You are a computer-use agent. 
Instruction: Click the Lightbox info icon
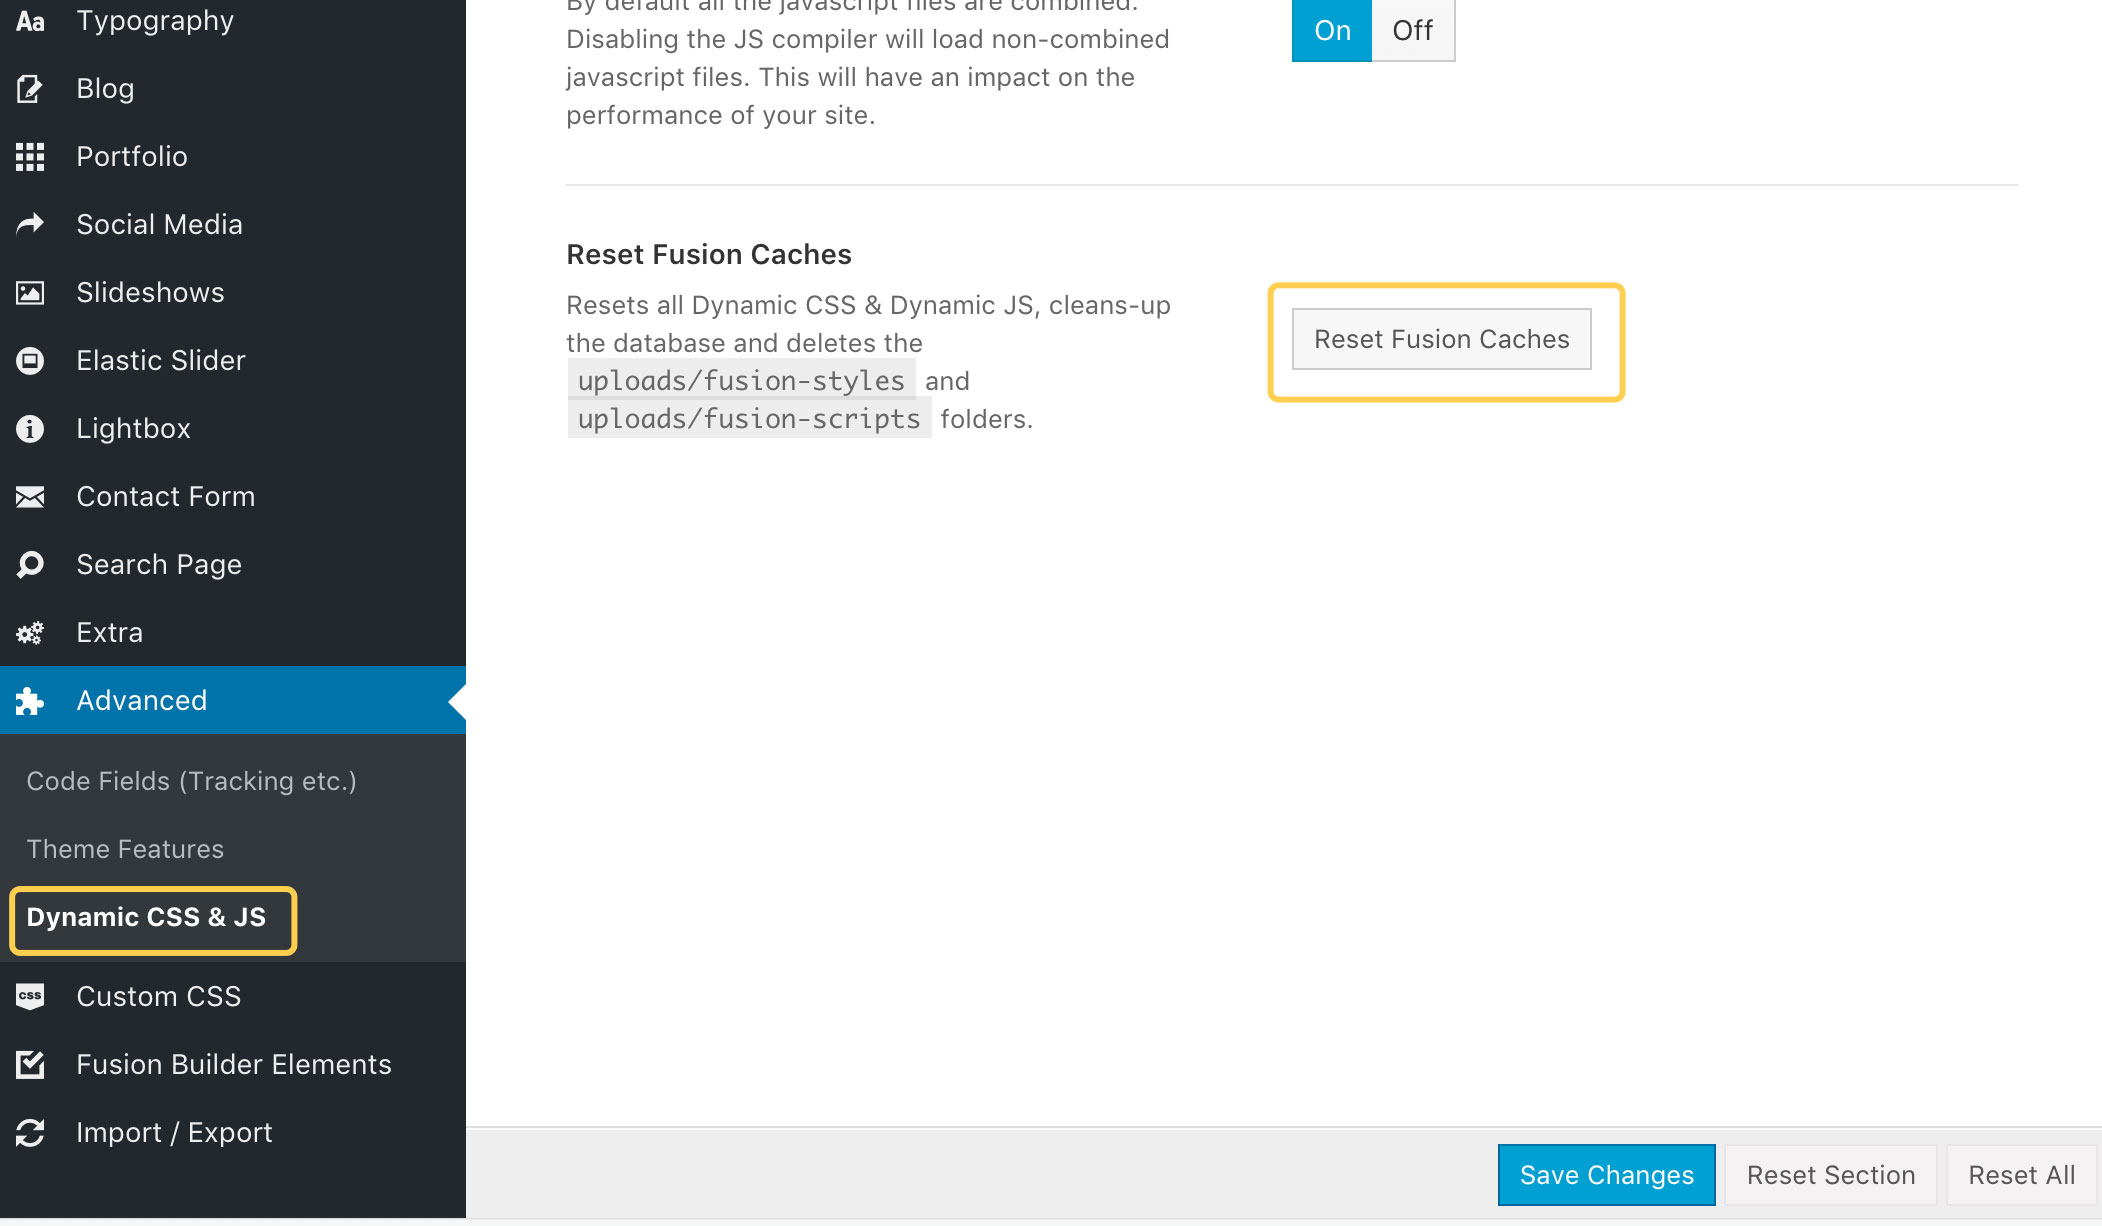pyautogui.click(x=30, y=429)
